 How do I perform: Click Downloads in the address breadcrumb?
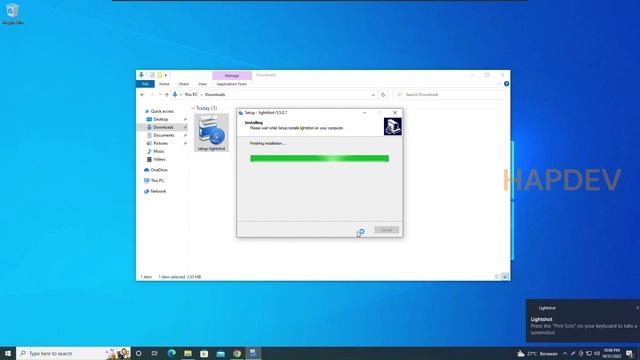(215, 95)
